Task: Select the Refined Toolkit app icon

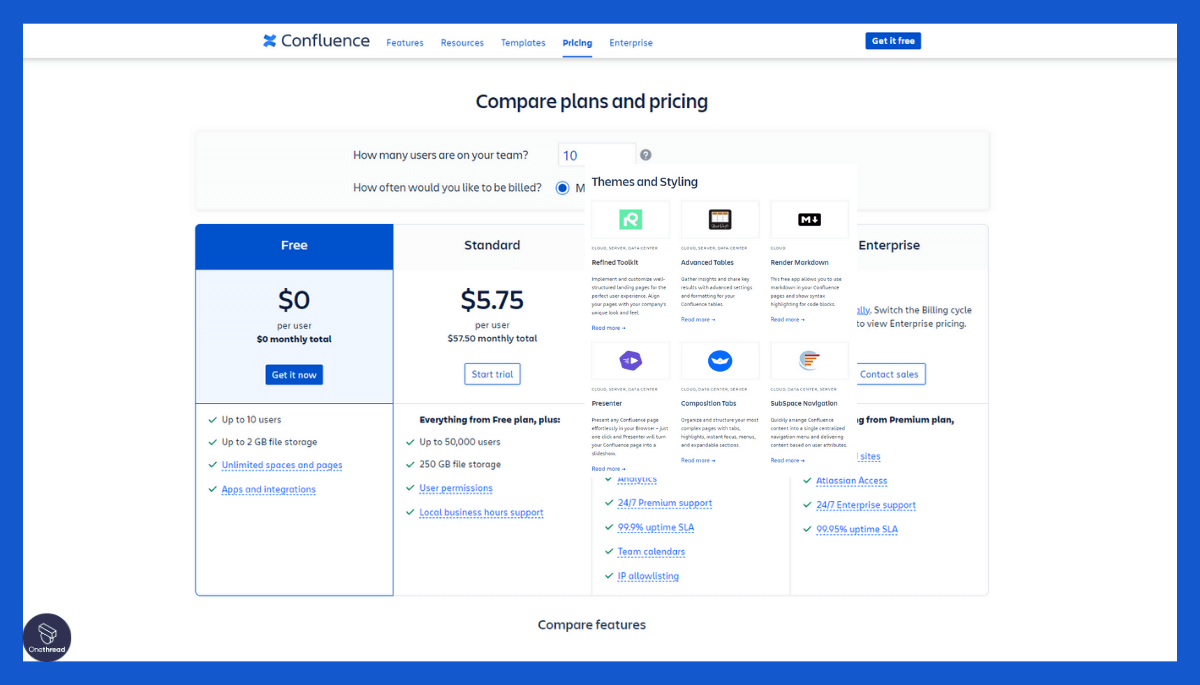Action: click(x=630, y=219)
